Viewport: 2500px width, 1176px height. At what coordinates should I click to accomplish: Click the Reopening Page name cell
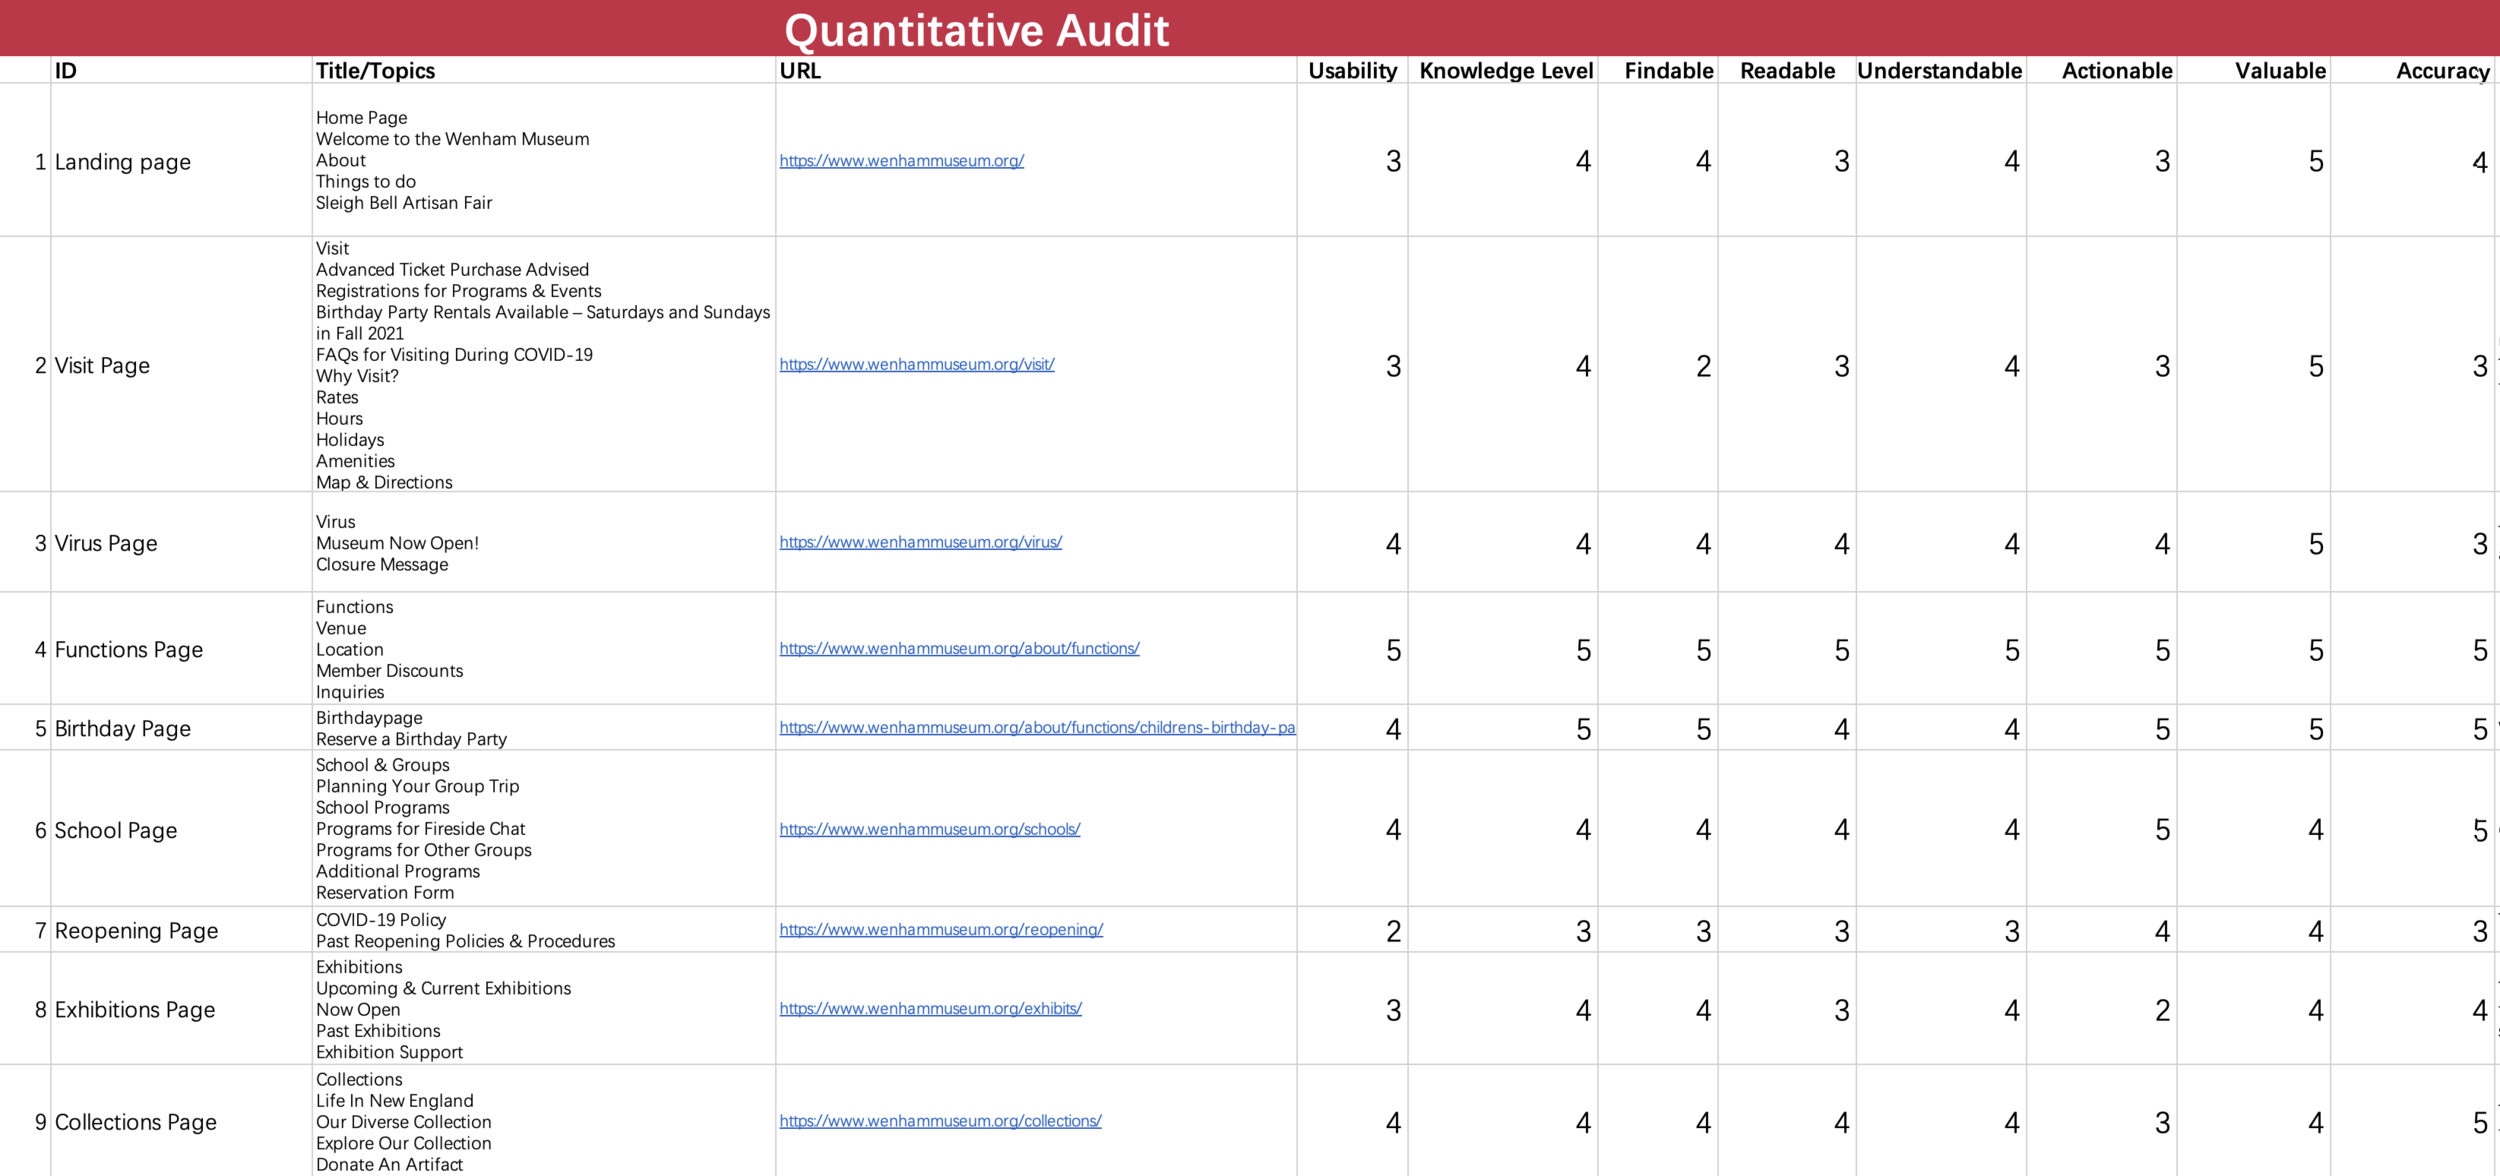coord(136,931)
